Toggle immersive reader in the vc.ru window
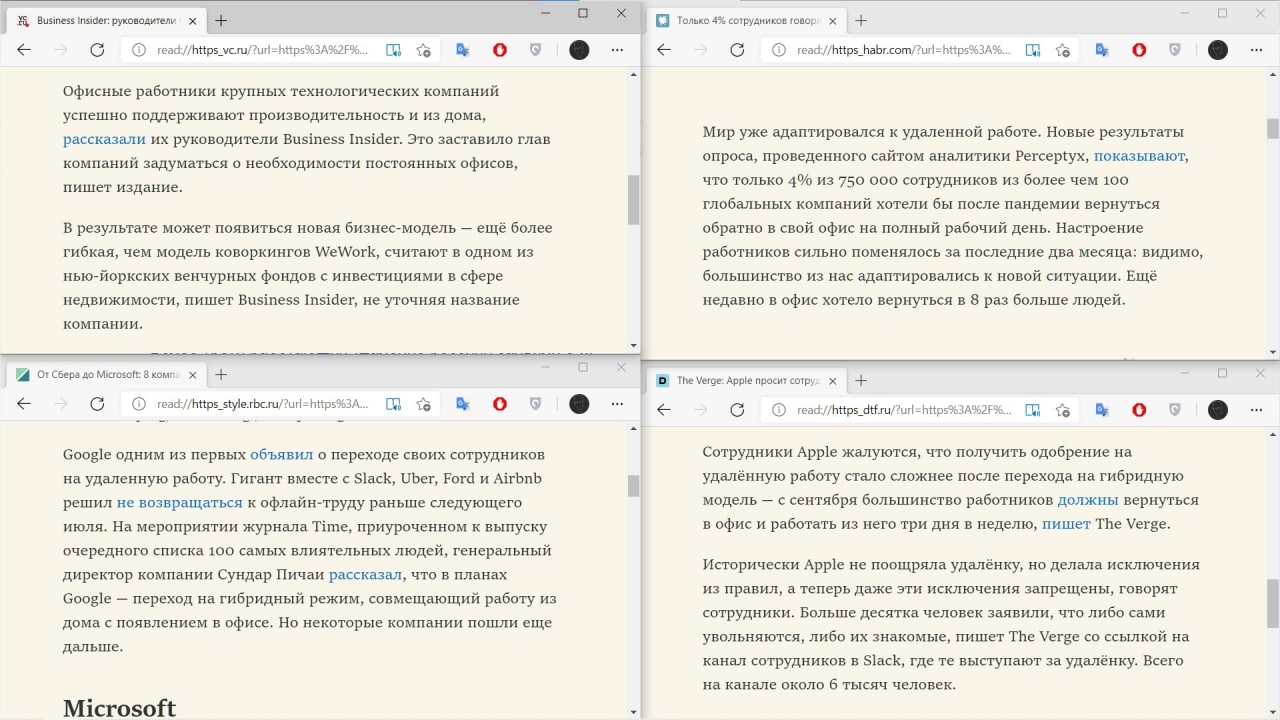 click(394, 50)
